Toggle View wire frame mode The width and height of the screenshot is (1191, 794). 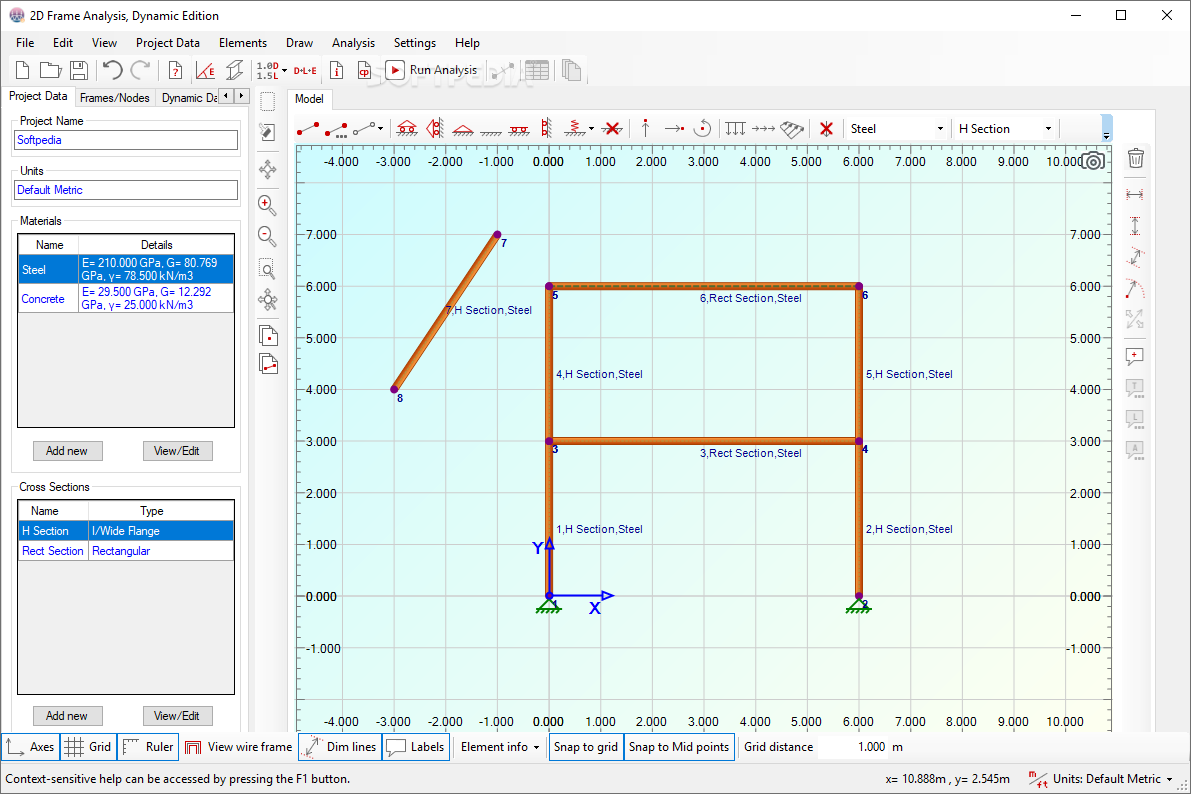[x=239, y=747]
